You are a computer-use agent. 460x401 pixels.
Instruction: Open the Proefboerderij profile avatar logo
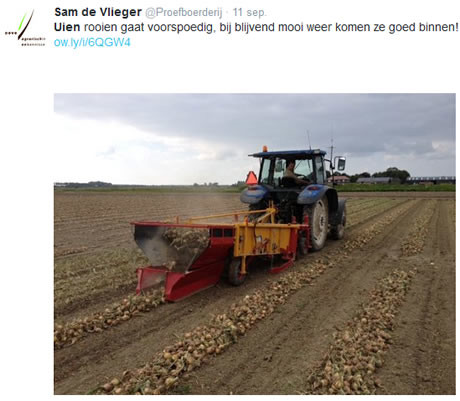coord(25,28)
